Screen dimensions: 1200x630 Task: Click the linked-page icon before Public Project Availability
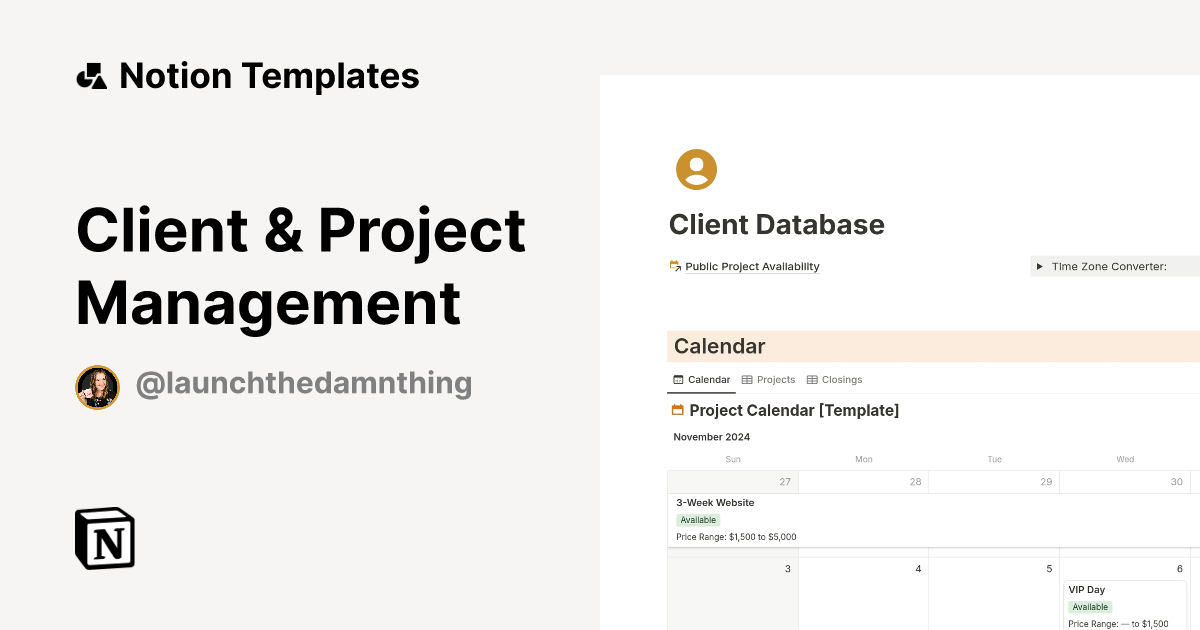point(674,266)
